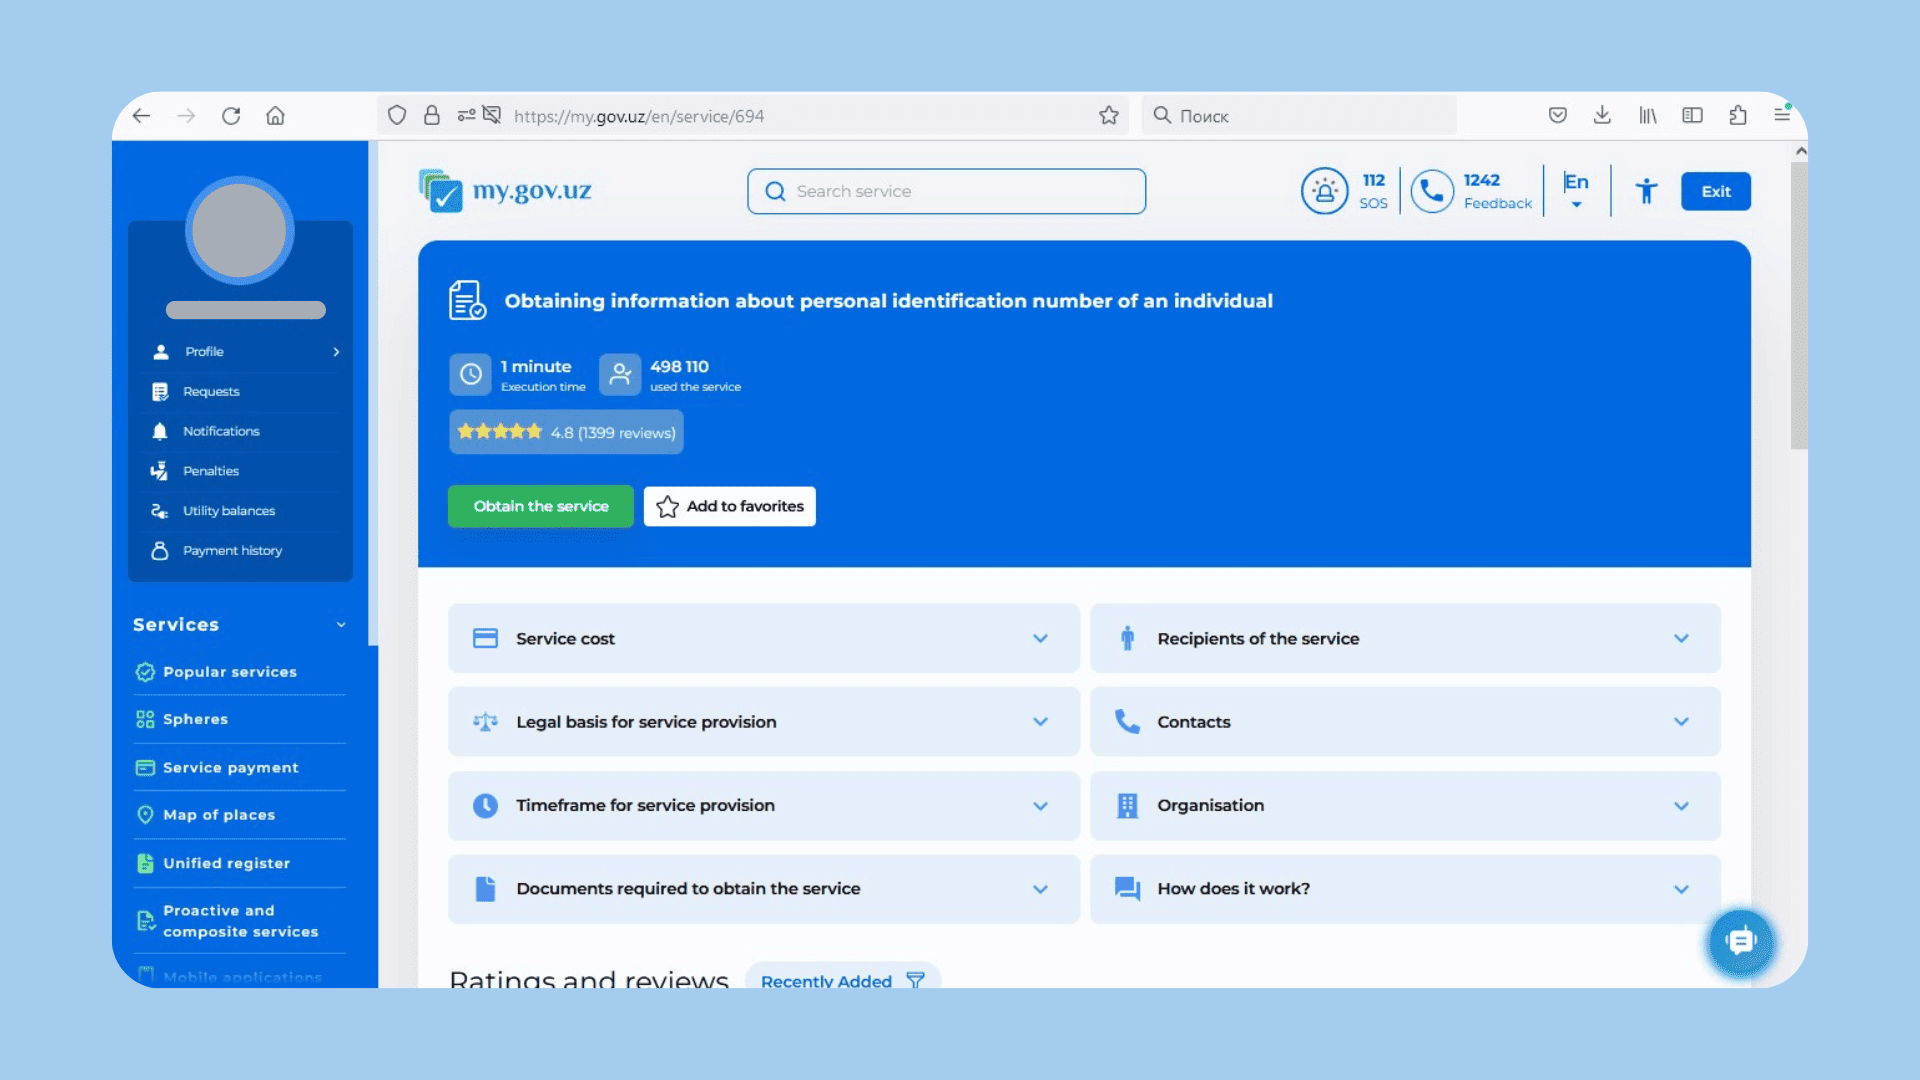Open the chat assistant bubble icon
This screenshot has height=1080, width=1920.
tap(1740, 941)
